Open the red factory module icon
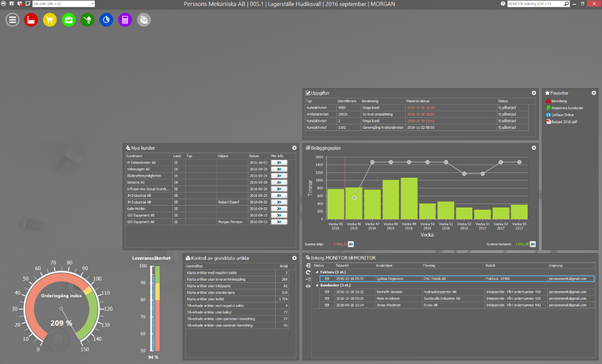Viewport: 602px width, 364px height. pyautogui.click(x=31, y=20)
